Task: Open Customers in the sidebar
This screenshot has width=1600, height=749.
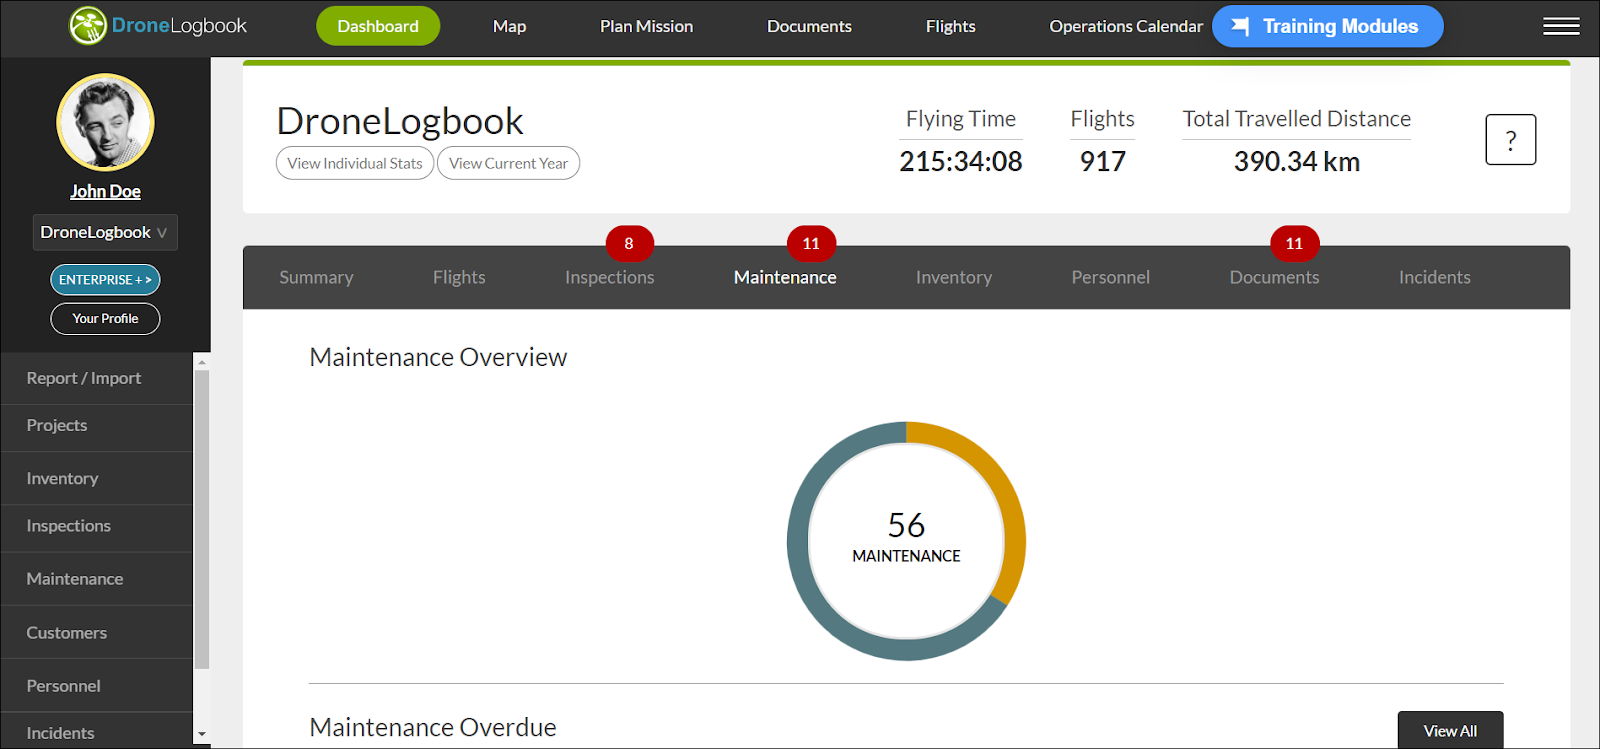Action: click(96, 632)
